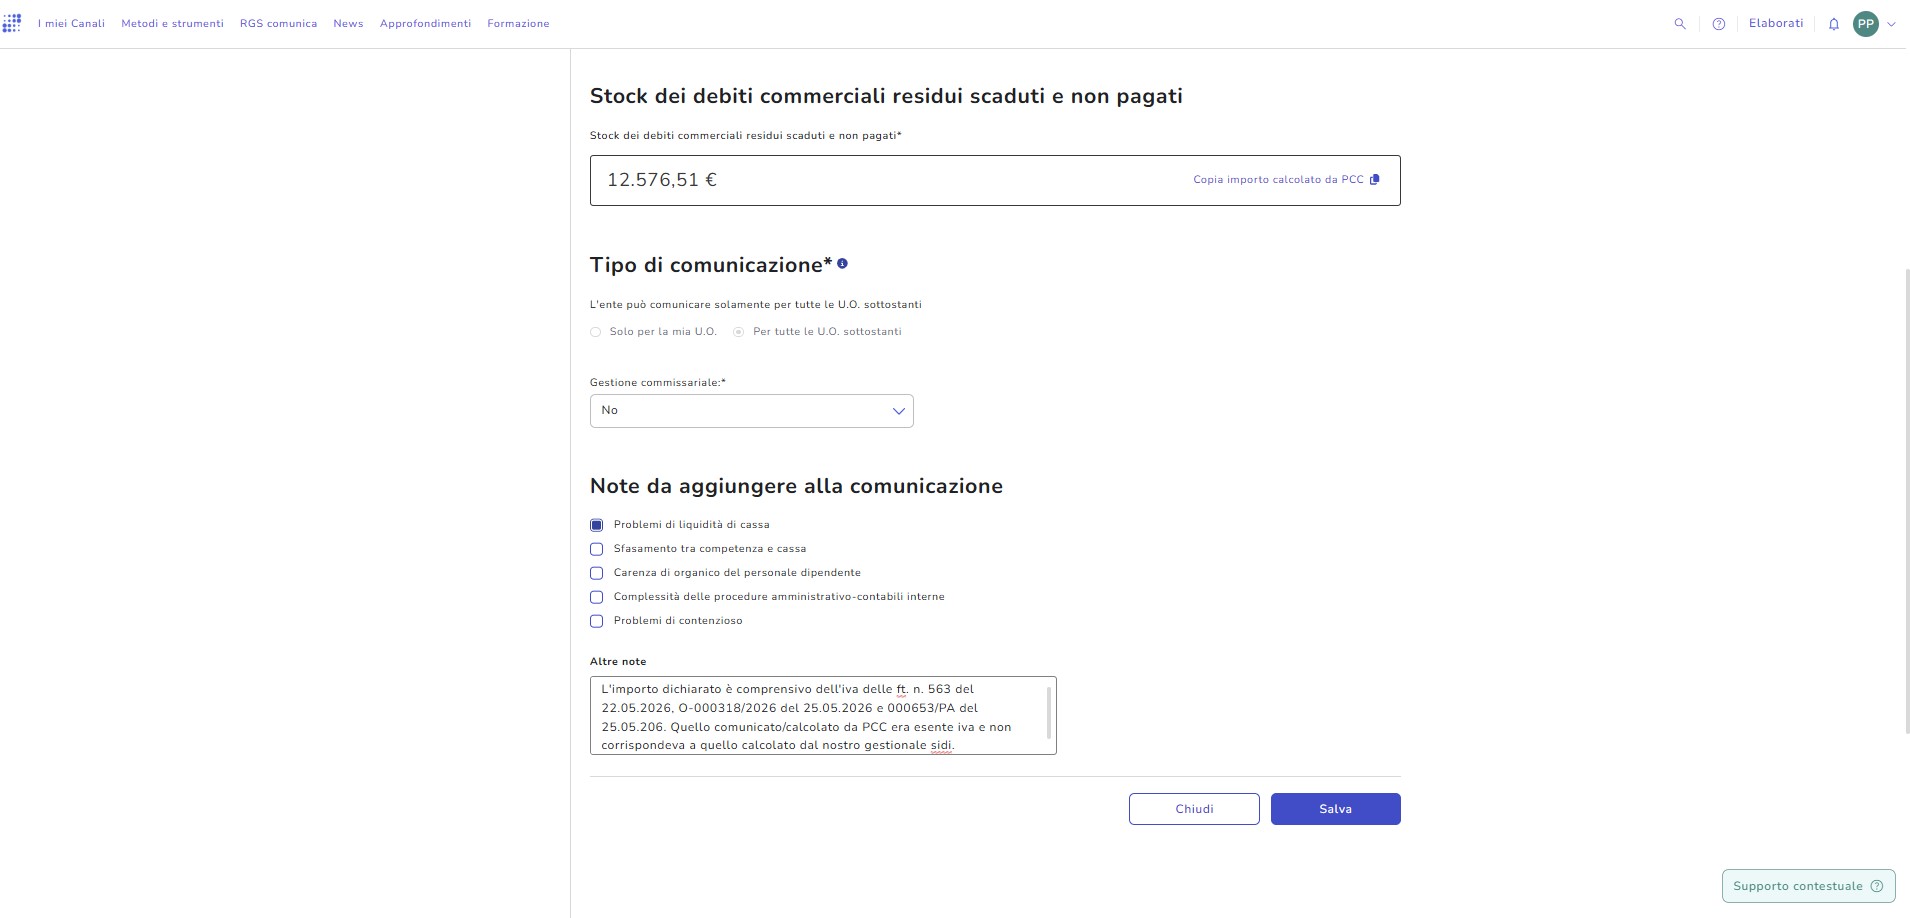Open the Supporto contestuale help widget
The image size is (1910, 918).
[x=1808, y=886]
